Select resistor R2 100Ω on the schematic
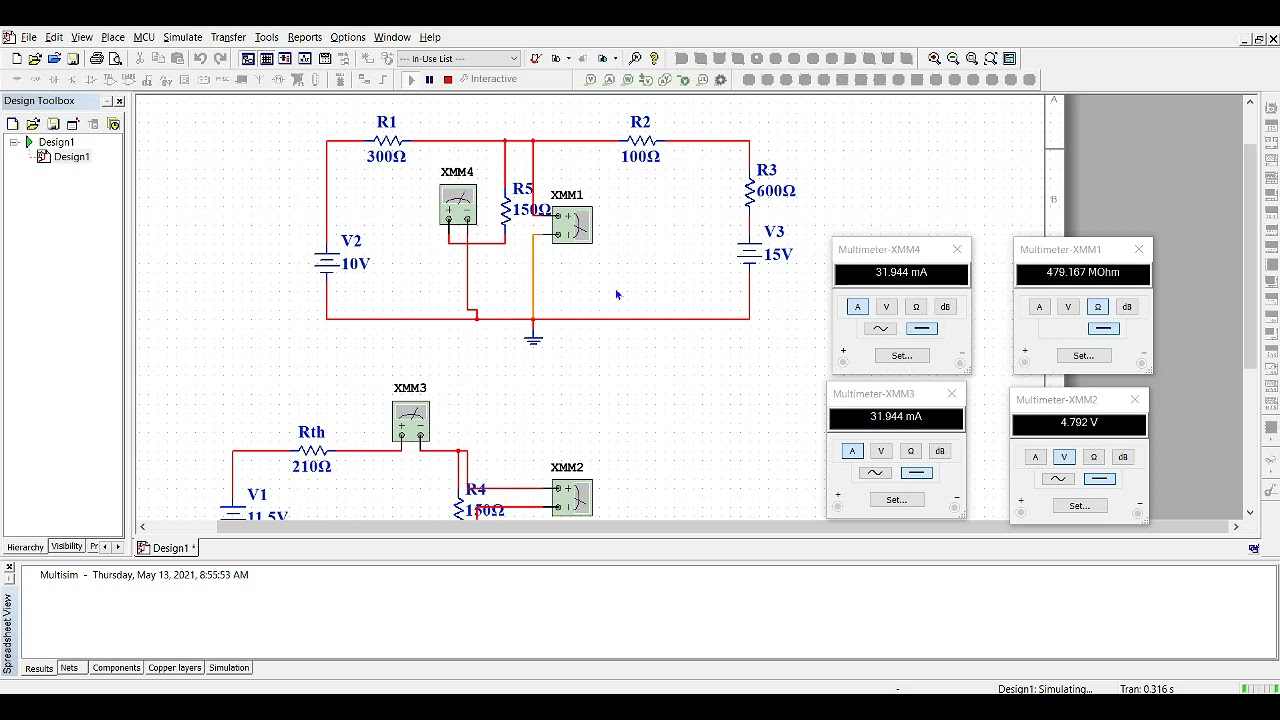The image size is (1280, 720). 640,141
